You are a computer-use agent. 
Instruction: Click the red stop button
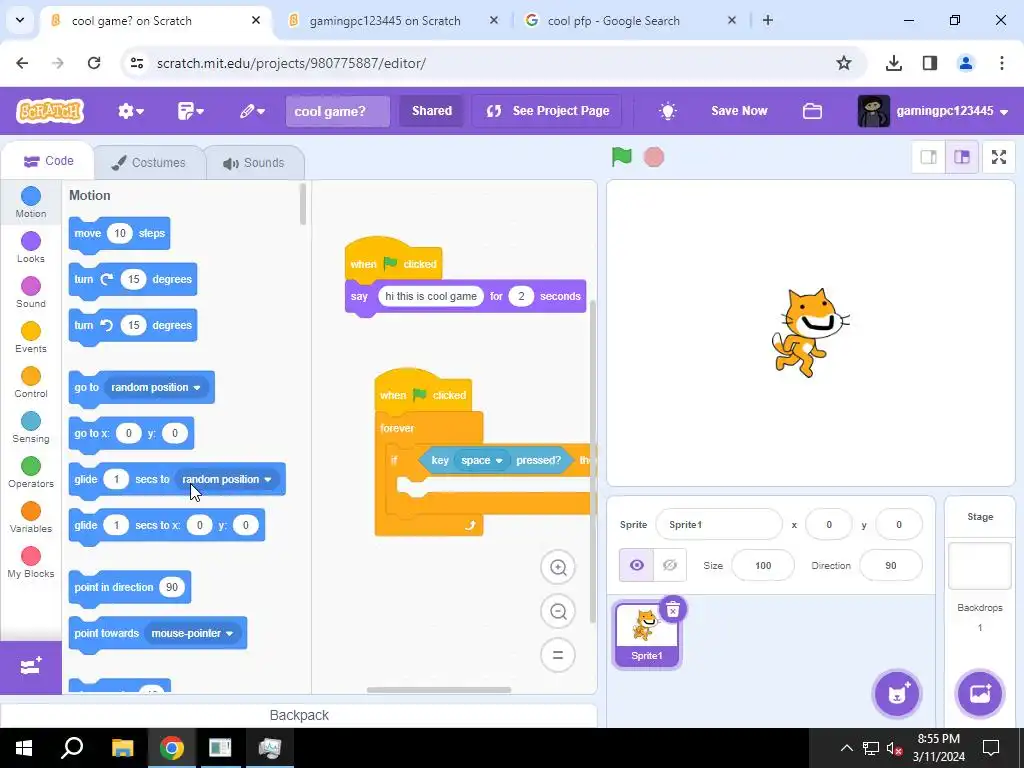click(653, 157)
